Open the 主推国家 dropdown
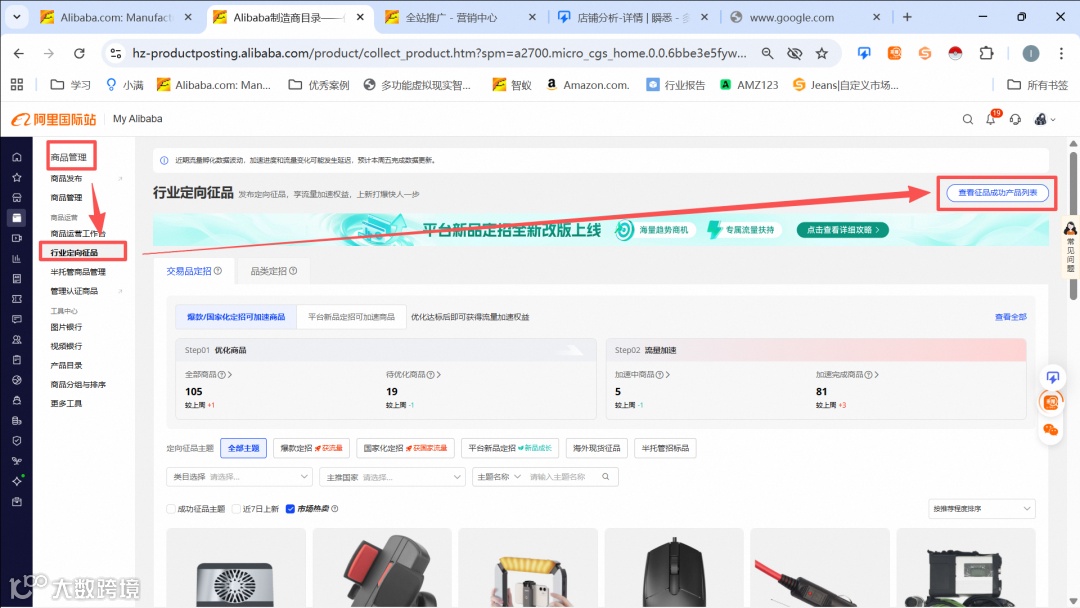Image resolution: width=1080 pixels, height=608 pixels. (x=393, y=476)
